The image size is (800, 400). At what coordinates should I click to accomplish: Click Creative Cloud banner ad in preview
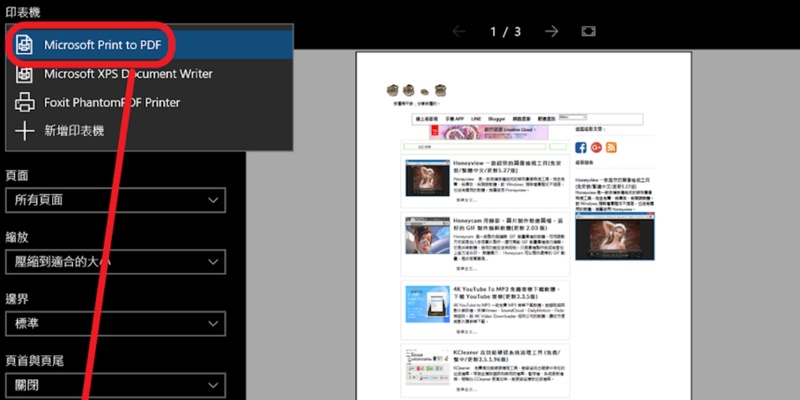click(x=488, y=132)
